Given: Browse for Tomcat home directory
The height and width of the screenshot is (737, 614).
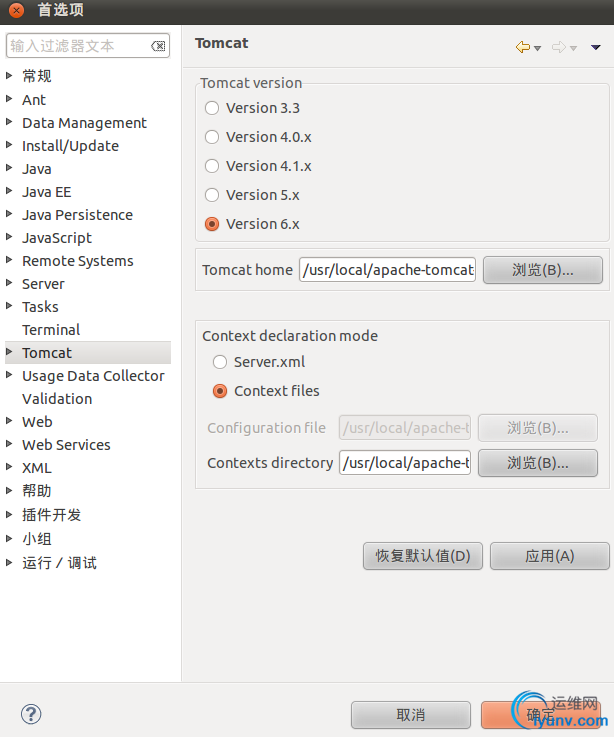Looking at the screenshot, I should (x=543, y=270).
